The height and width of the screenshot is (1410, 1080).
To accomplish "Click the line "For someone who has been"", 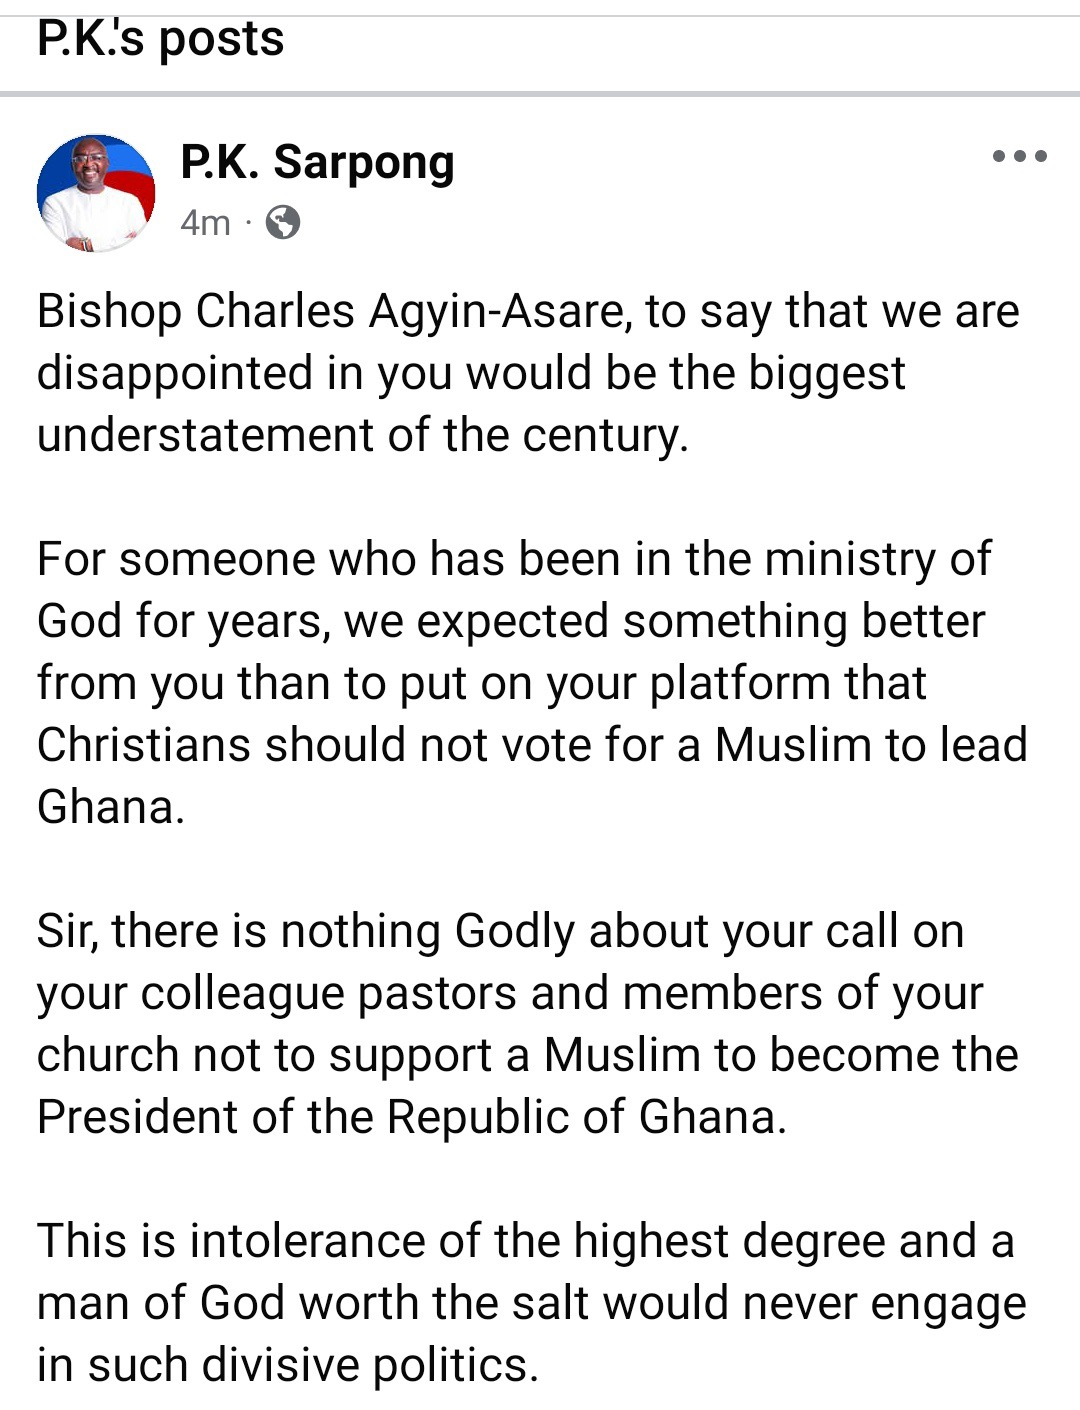I will point(514,558).
